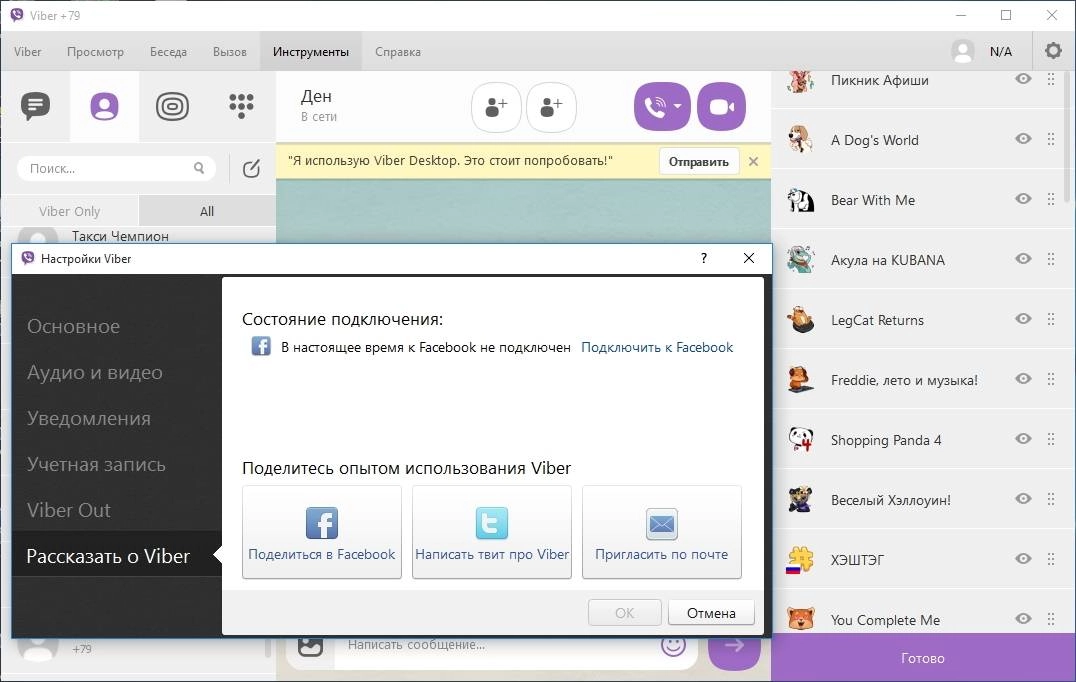The height and width of the screenshot is (682, 1076).
Task: Toggle visibility of Freddie, лето и музыка! pack
Action: [x=1023, y=379]
